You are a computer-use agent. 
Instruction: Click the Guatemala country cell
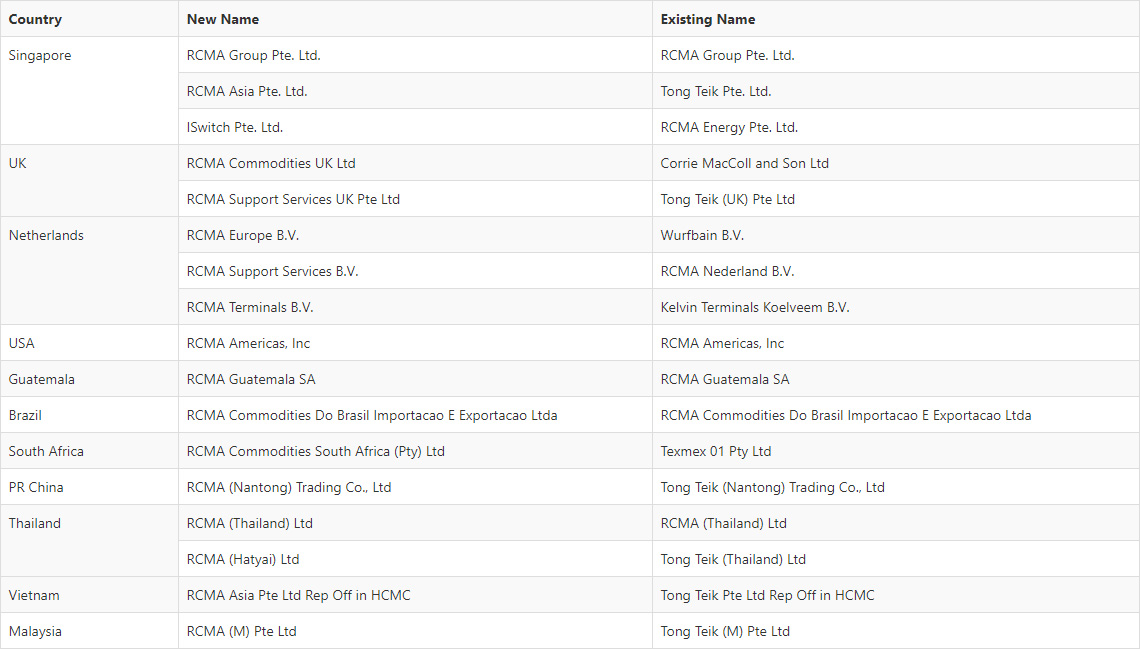coord(89,379)
